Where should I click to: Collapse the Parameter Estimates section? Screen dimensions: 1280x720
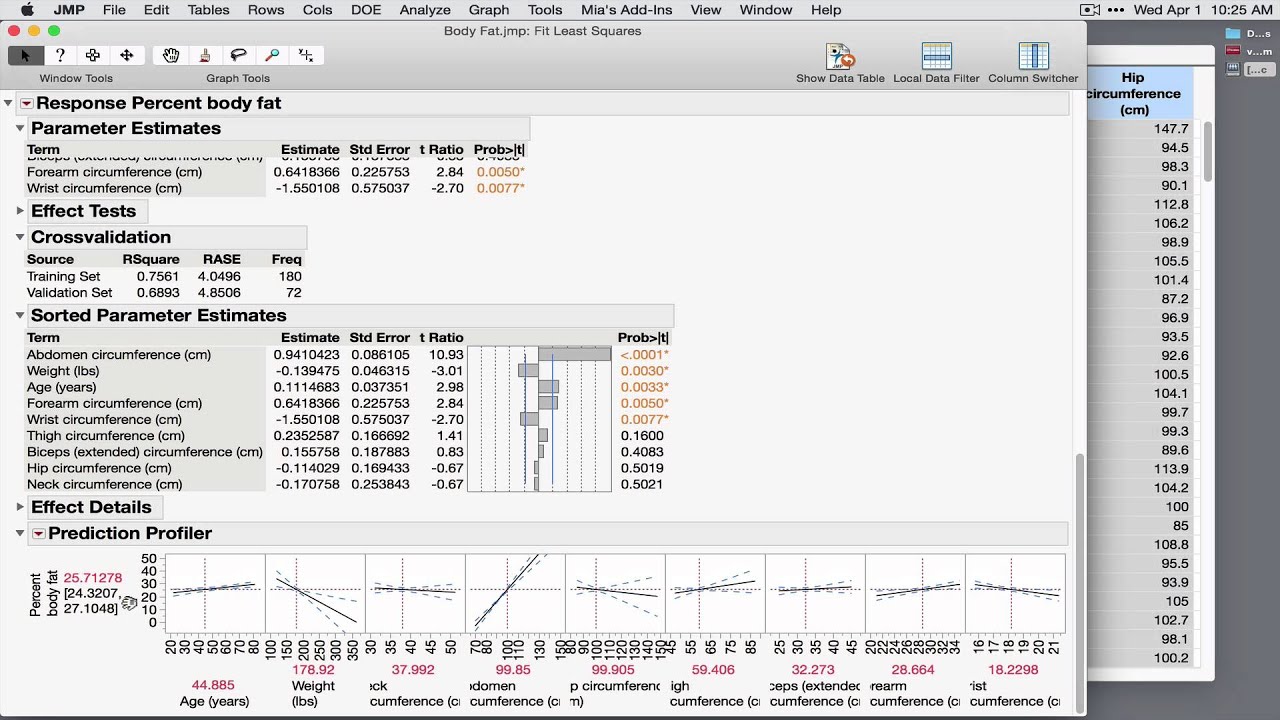click(x=20, y=128)
